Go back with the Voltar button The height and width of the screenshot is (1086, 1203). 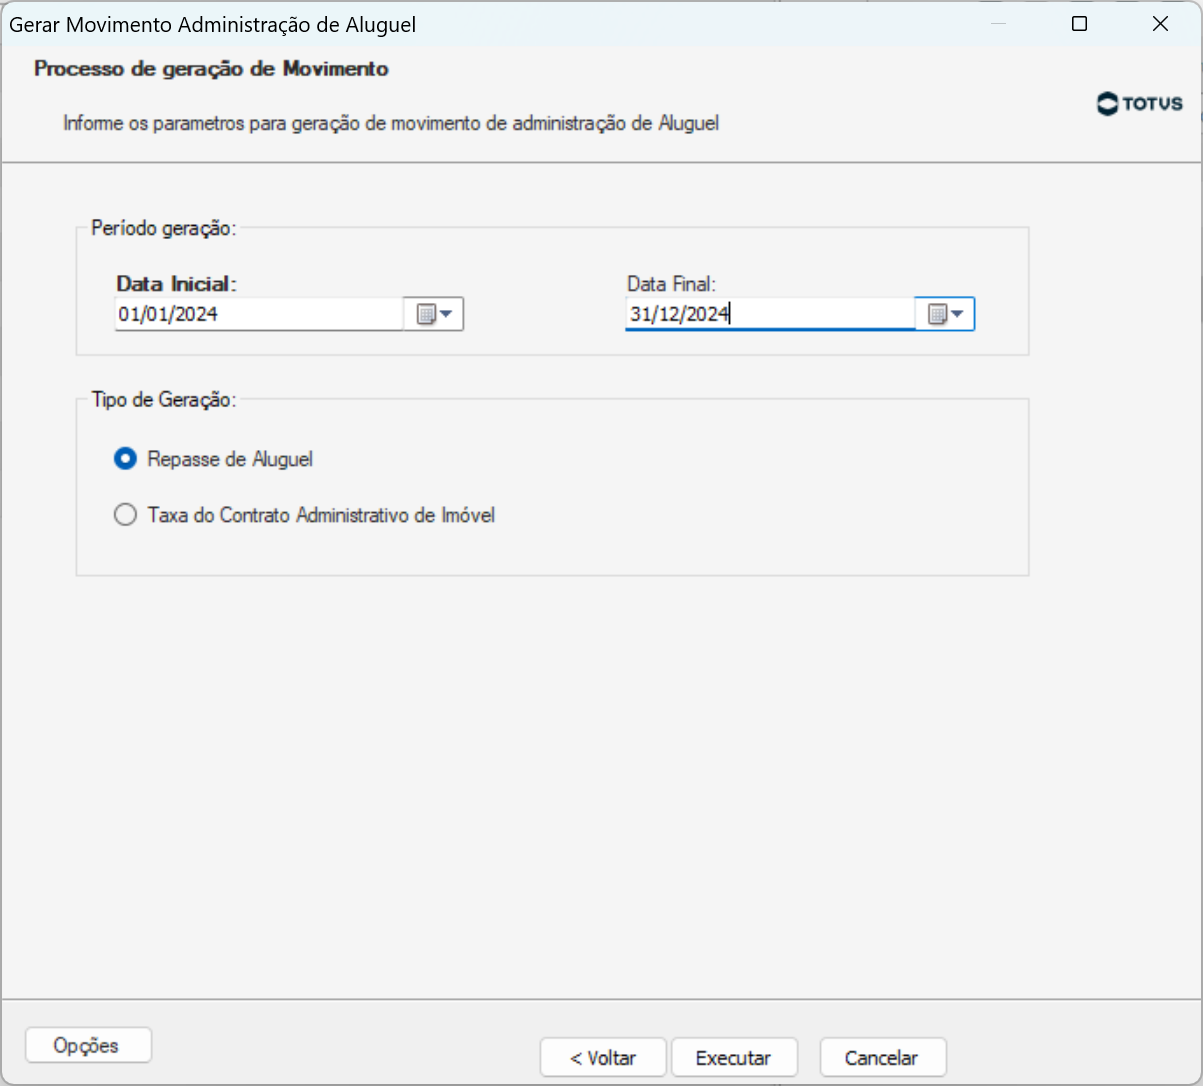(603, 1058)
